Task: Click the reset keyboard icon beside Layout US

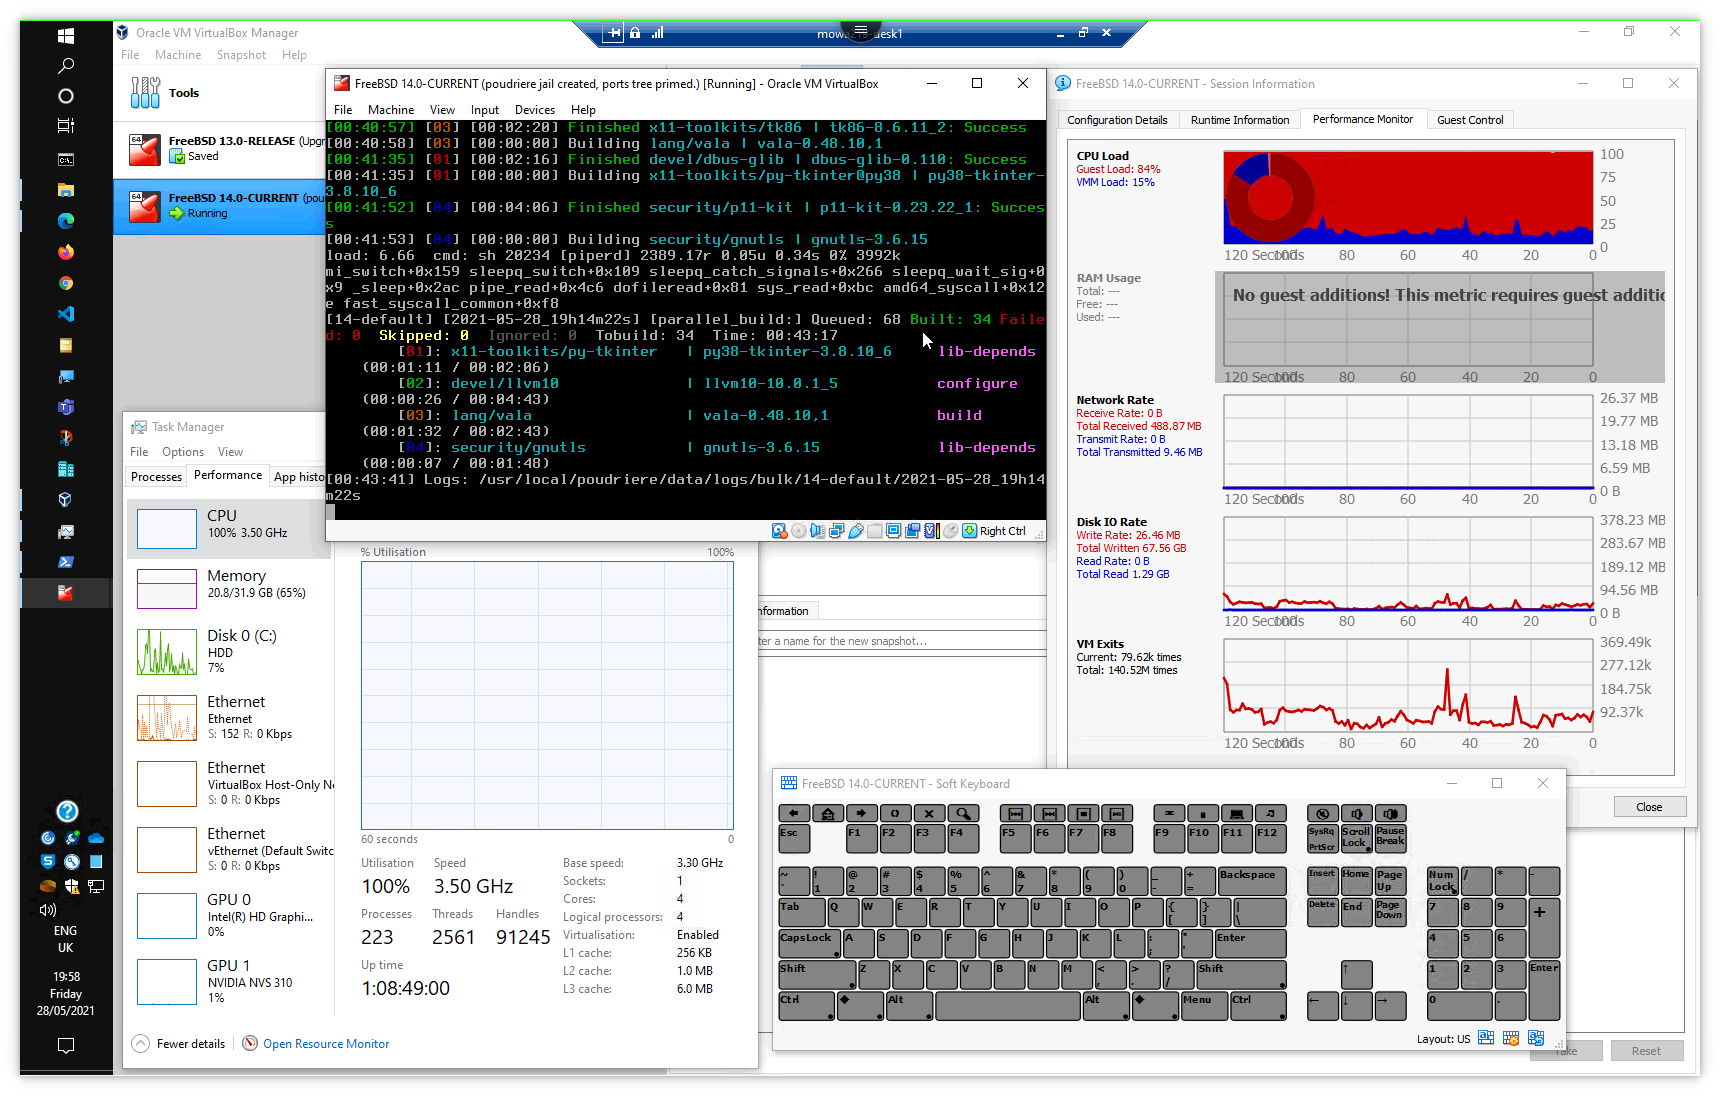Action: point(1536,1038)
